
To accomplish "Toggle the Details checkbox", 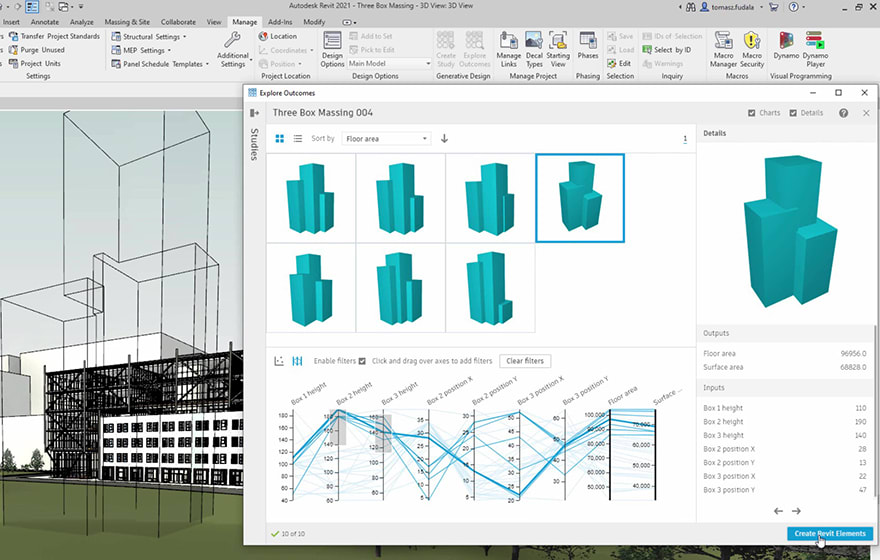I will pos(793,113).
